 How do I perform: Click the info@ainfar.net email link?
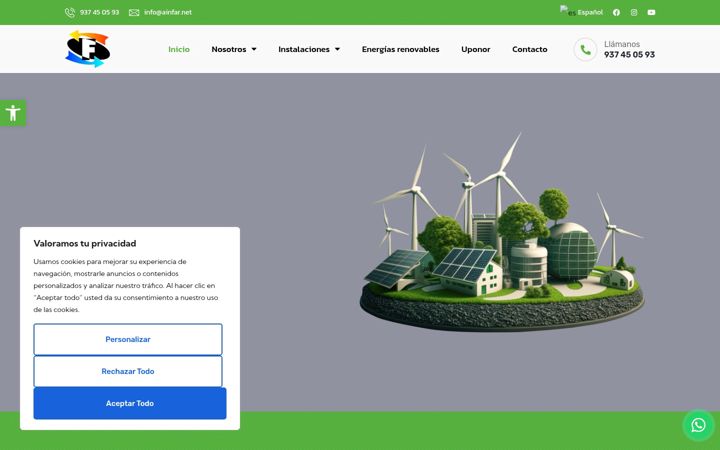point(168,12)
